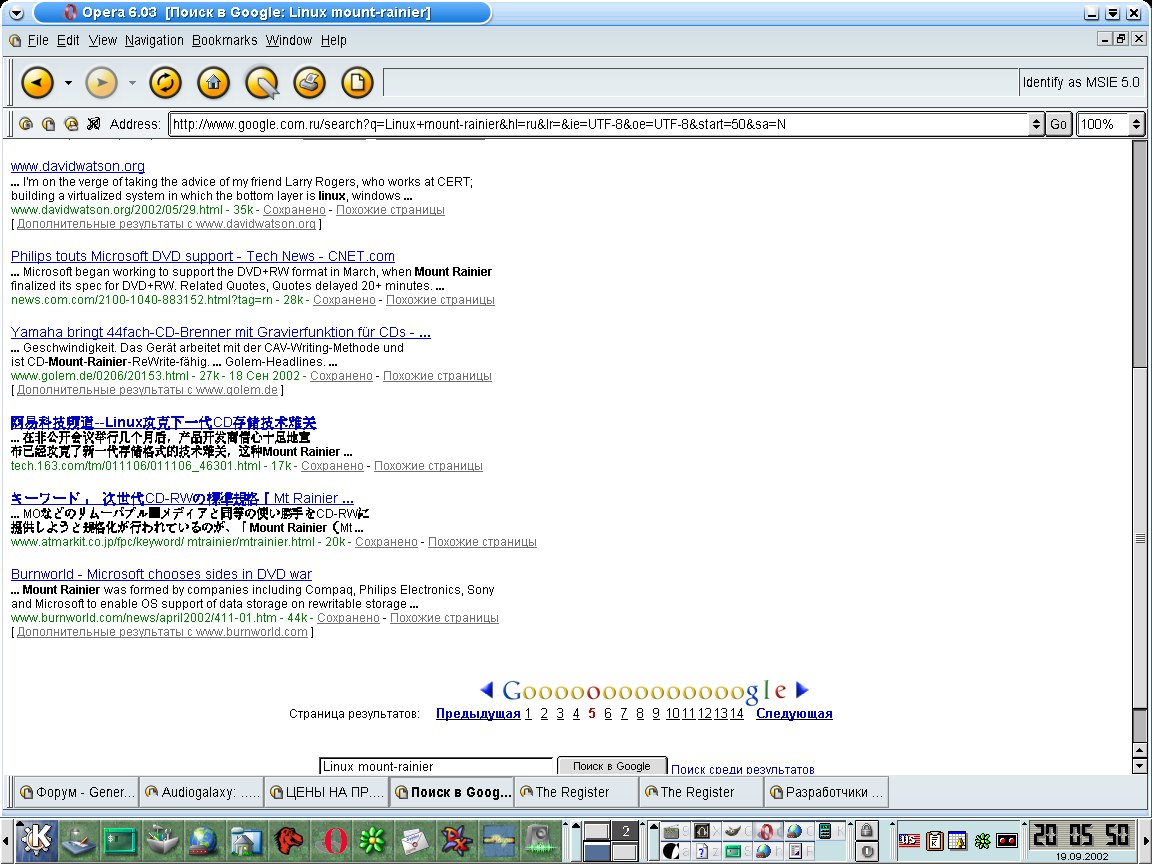Click the Go button

coord(1058,123)
